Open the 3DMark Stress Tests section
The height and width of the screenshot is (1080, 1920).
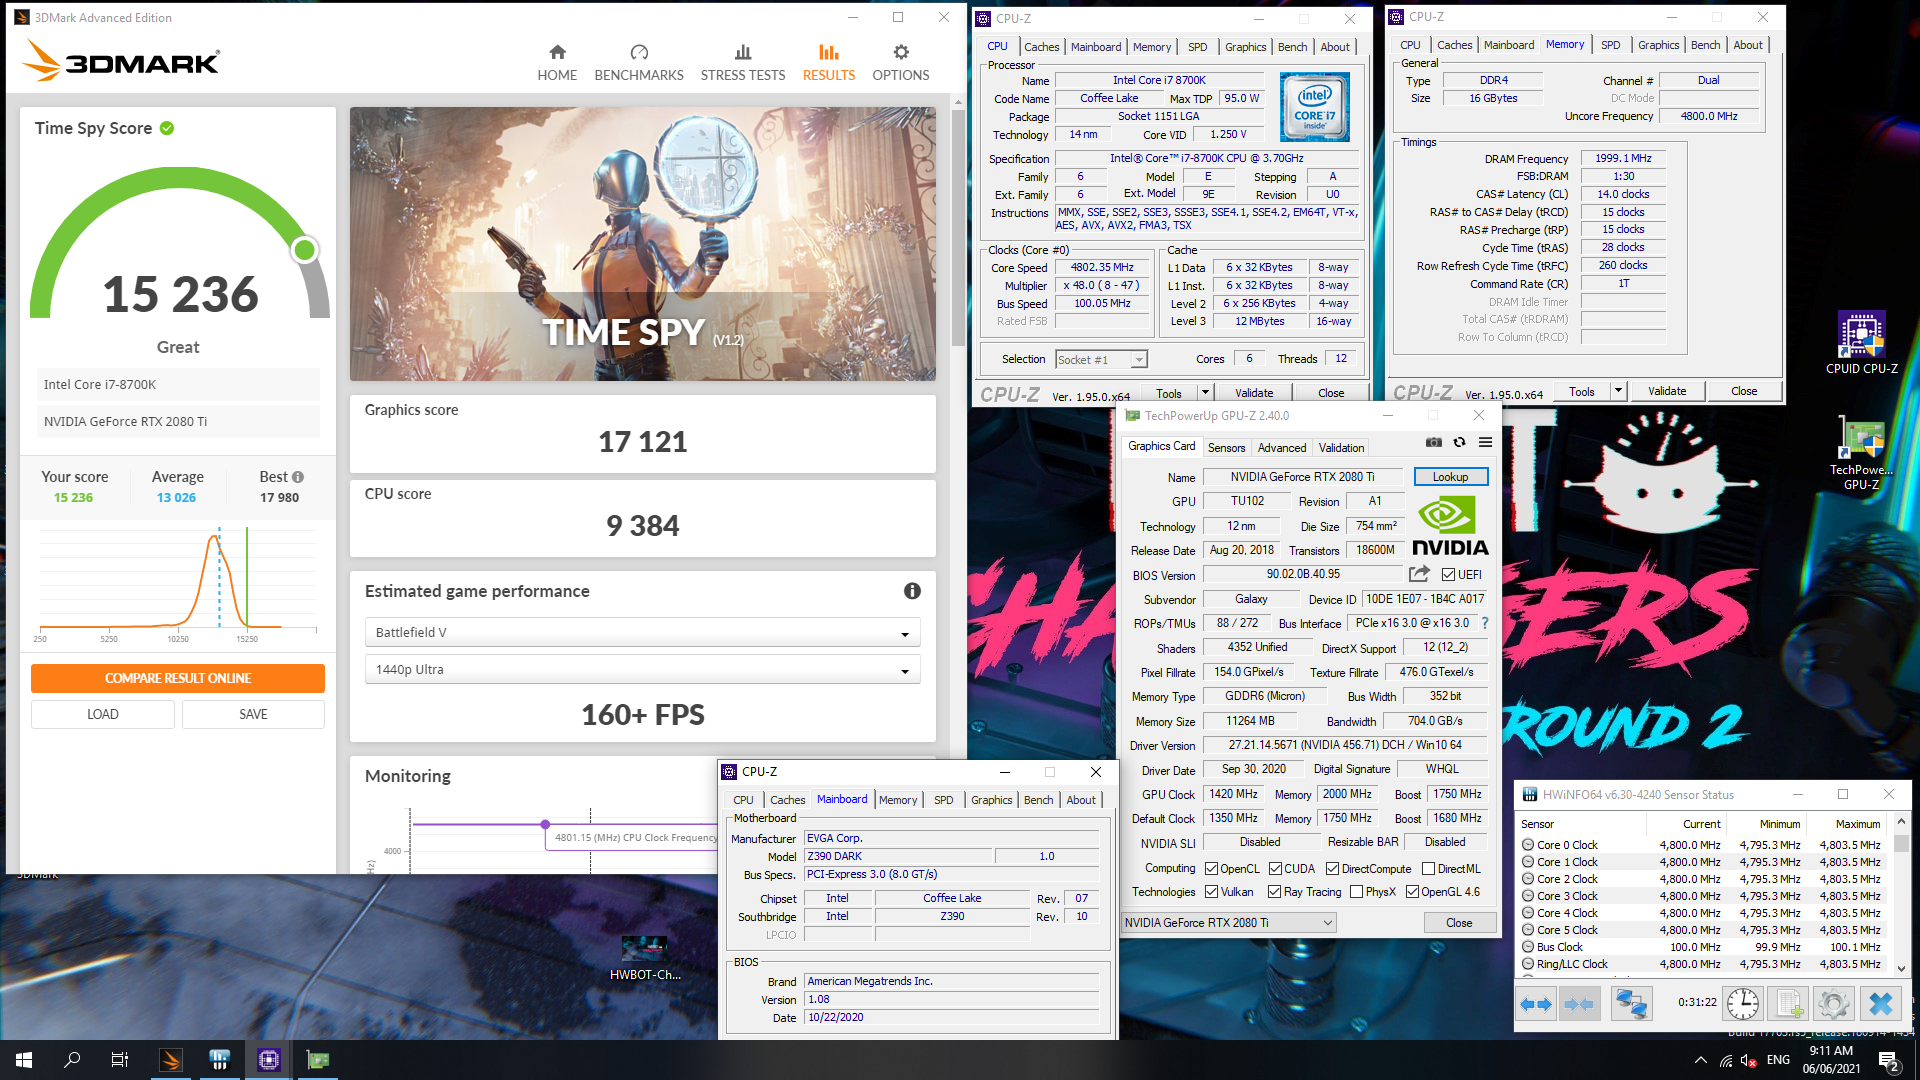click(743, 62)
